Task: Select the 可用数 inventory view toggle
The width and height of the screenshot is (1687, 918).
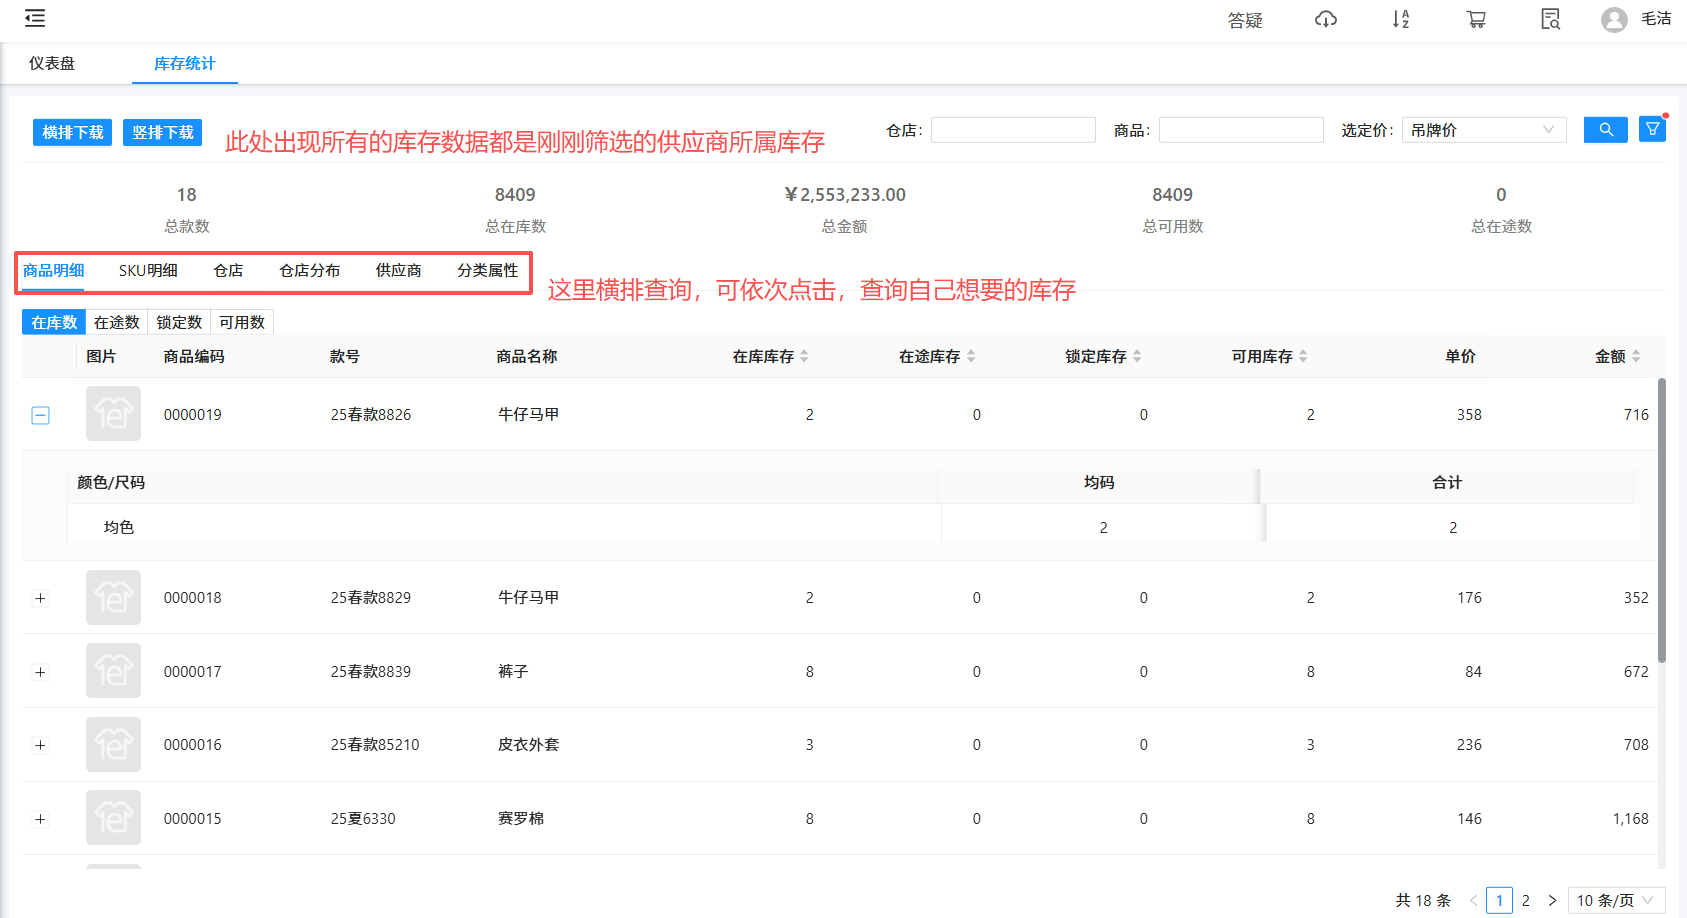Action: point(242,321)
